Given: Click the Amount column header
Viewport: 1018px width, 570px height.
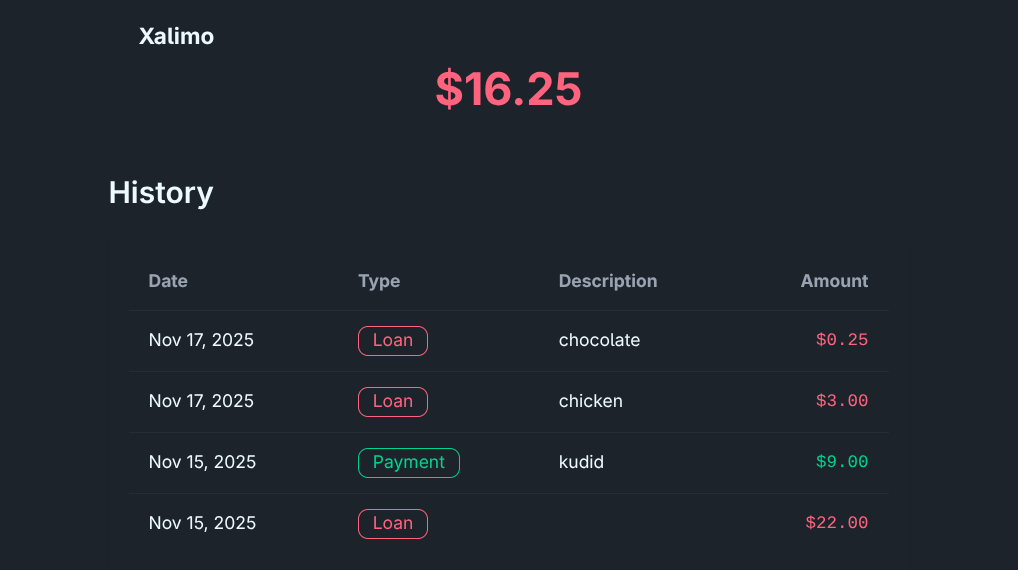Looking at the screenshot, I should 834,281.
